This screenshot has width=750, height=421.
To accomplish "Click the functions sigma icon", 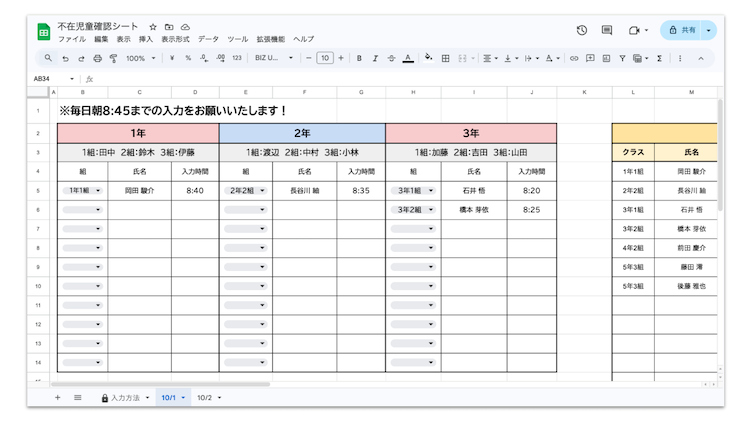I will (x=659, y=58).
